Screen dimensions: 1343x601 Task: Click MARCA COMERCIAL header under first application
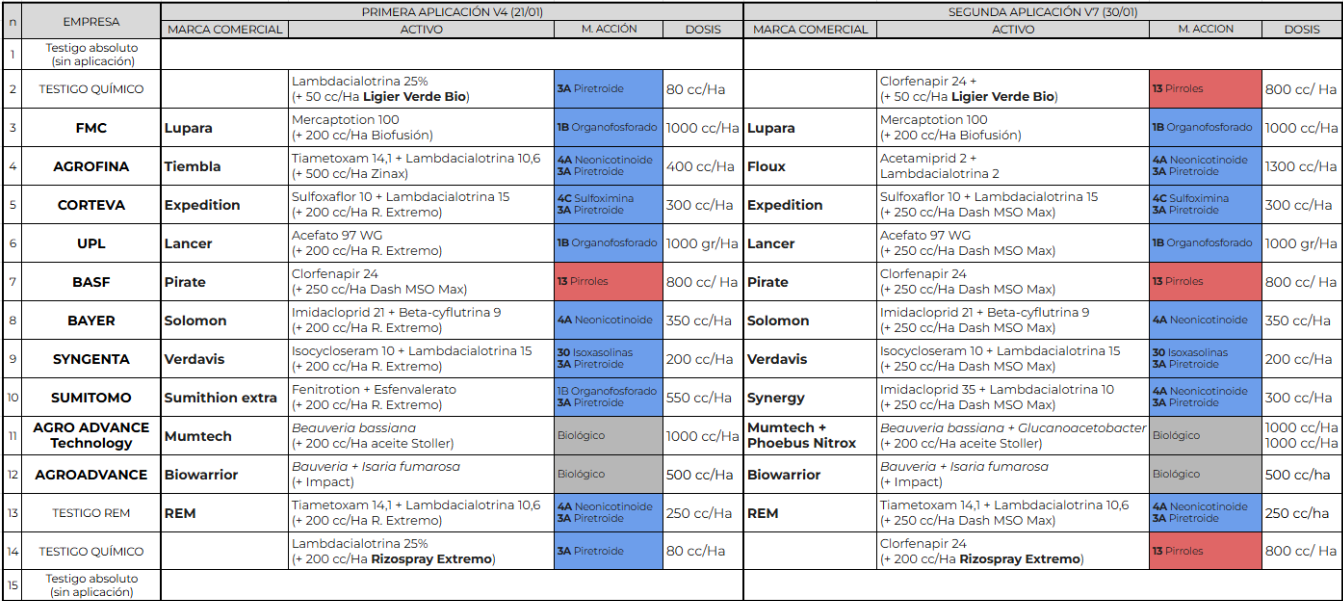(x=225, y=30)
